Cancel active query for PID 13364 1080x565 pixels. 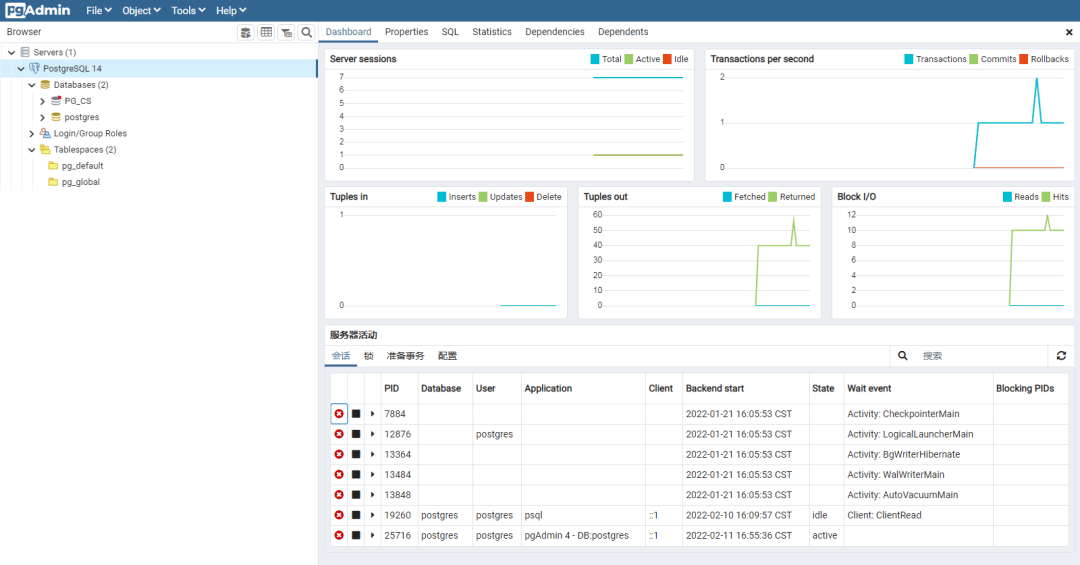[356, 454]
